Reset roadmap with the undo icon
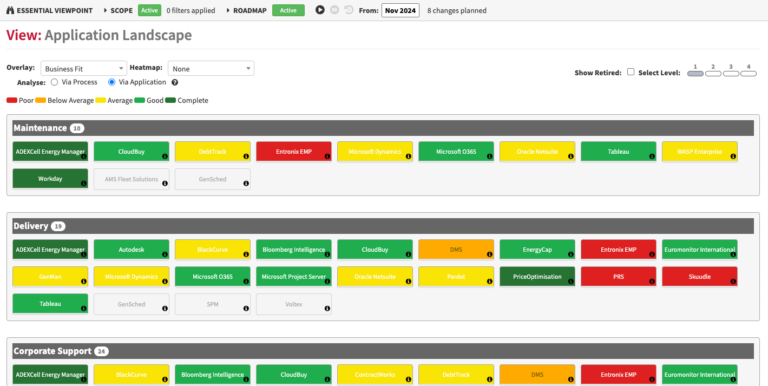 (349, 10)
